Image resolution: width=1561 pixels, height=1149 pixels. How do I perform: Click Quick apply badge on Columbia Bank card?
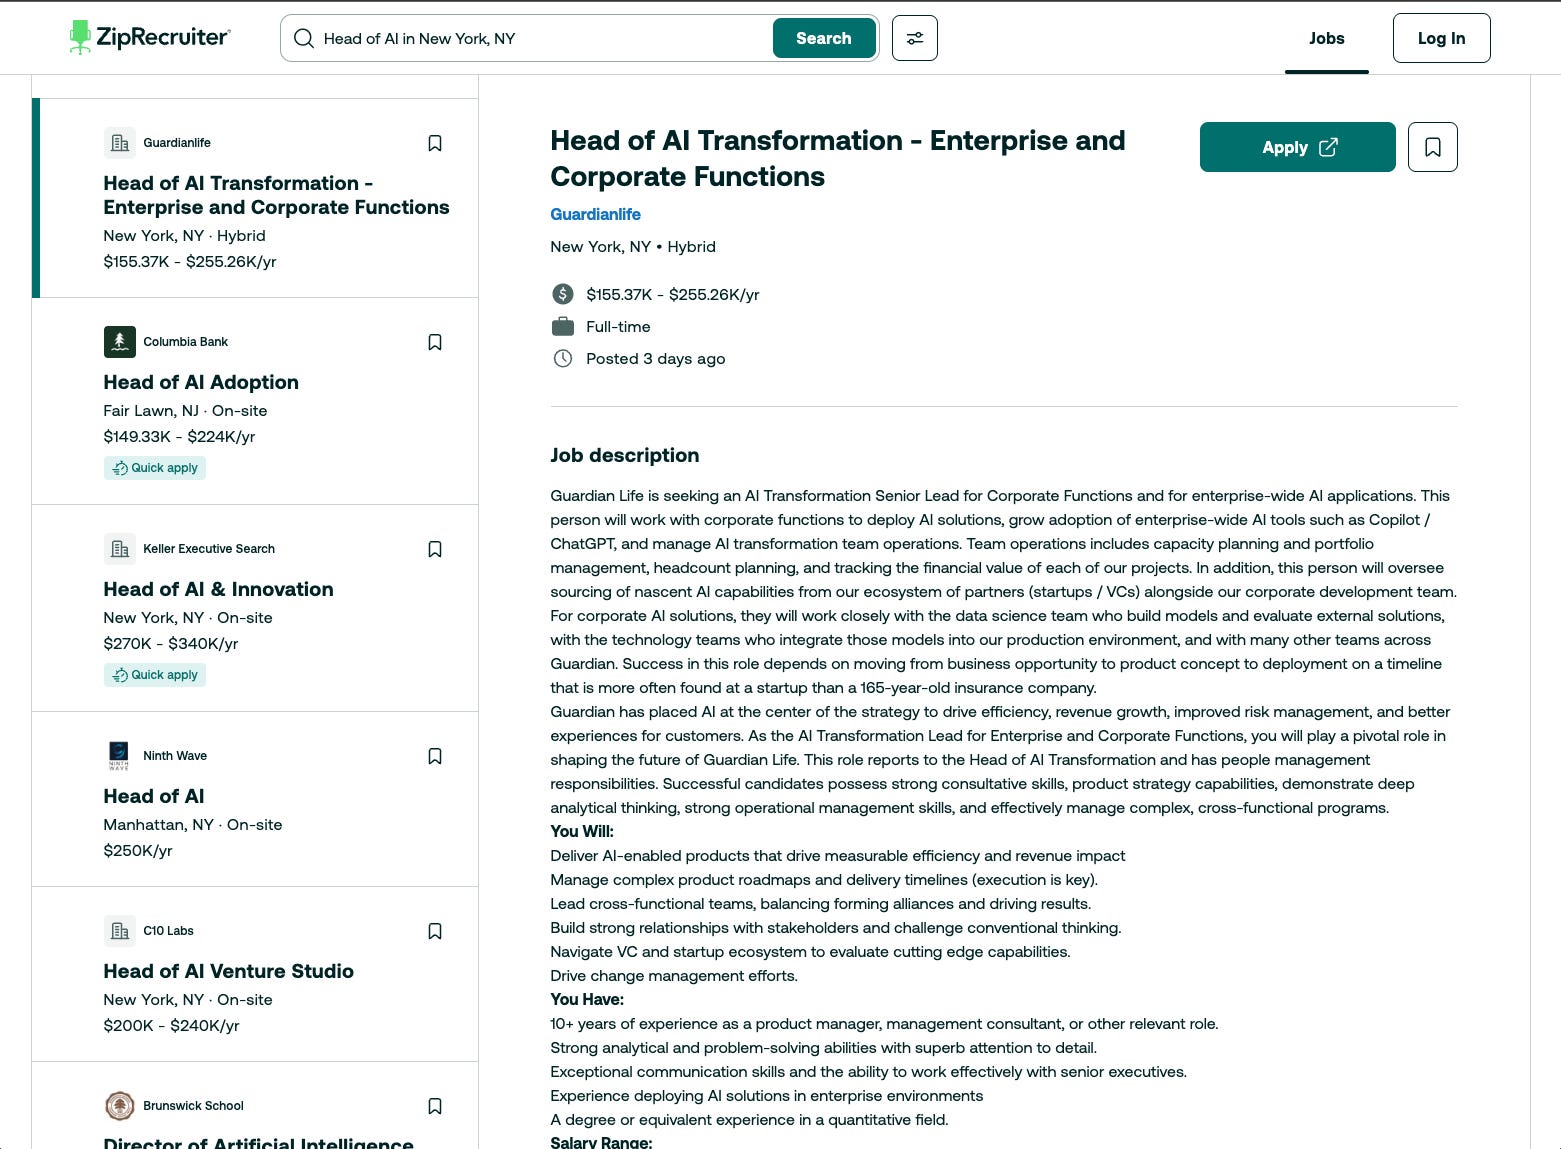coord(155,468)
